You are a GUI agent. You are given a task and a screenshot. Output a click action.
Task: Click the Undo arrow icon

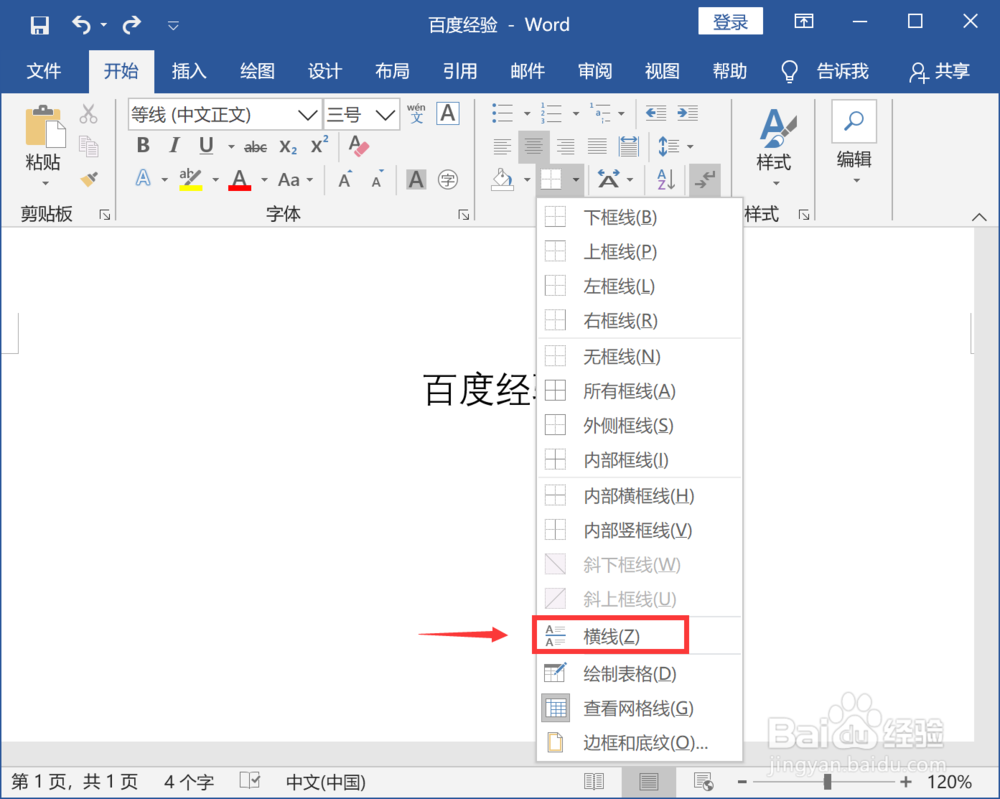[x=81, y=25]
